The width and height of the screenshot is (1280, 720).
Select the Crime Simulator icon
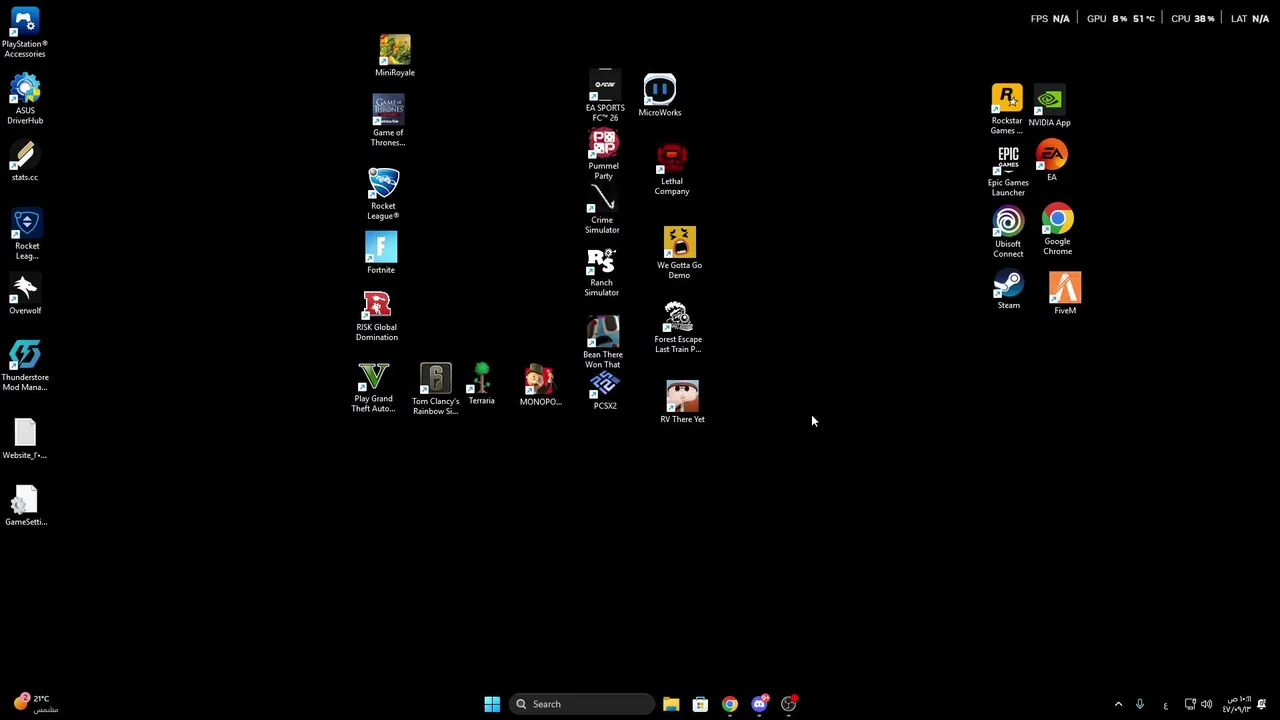pyautogui.click(x=602, y=209)
